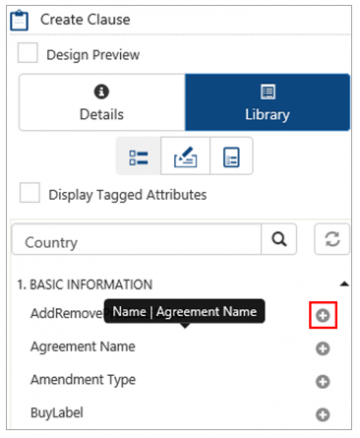The height and width of the screenshot is (438, 360).
Task: Add the Amendment Type attribute
Action: pyautogui.click(x=323, y=382)
